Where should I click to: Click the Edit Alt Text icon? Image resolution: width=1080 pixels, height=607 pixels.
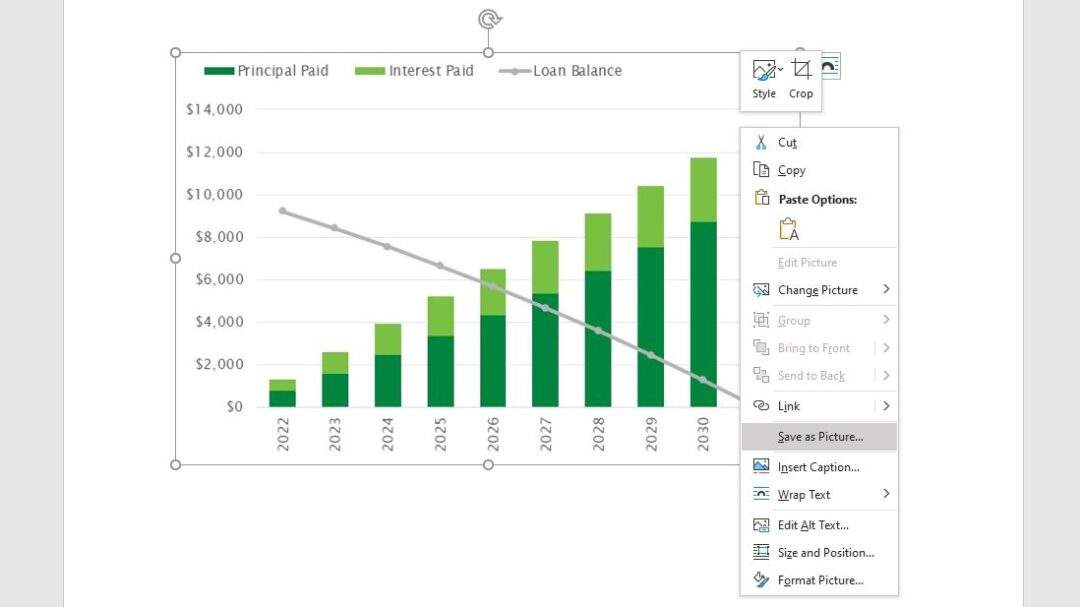click(761, 524)
